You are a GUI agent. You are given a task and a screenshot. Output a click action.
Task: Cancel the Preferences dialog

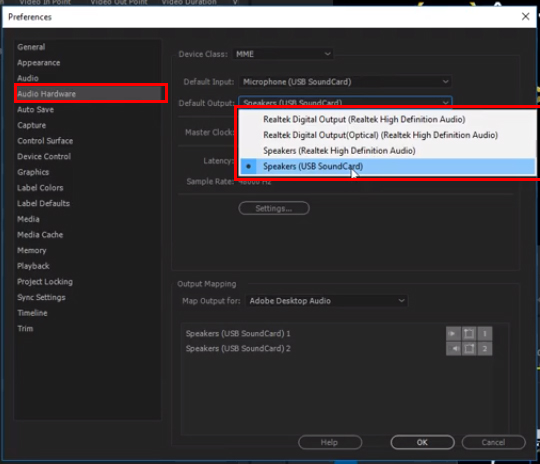click(494, 442)
